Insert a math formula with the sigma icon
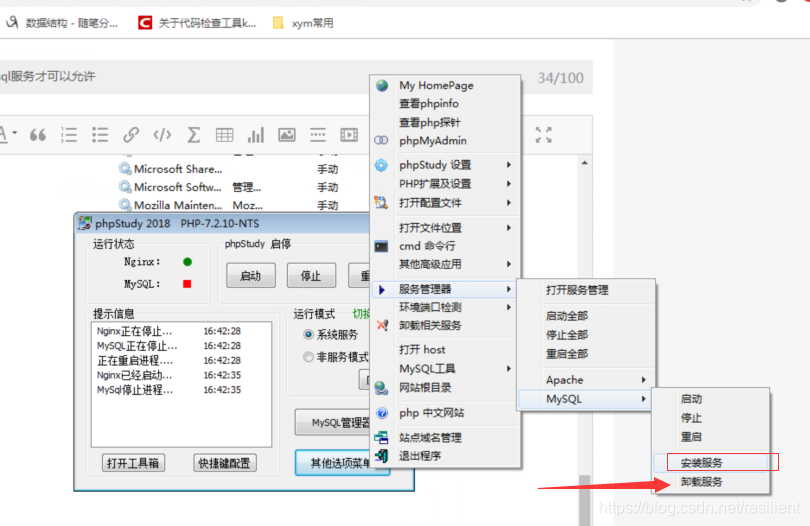 point(193,135)
